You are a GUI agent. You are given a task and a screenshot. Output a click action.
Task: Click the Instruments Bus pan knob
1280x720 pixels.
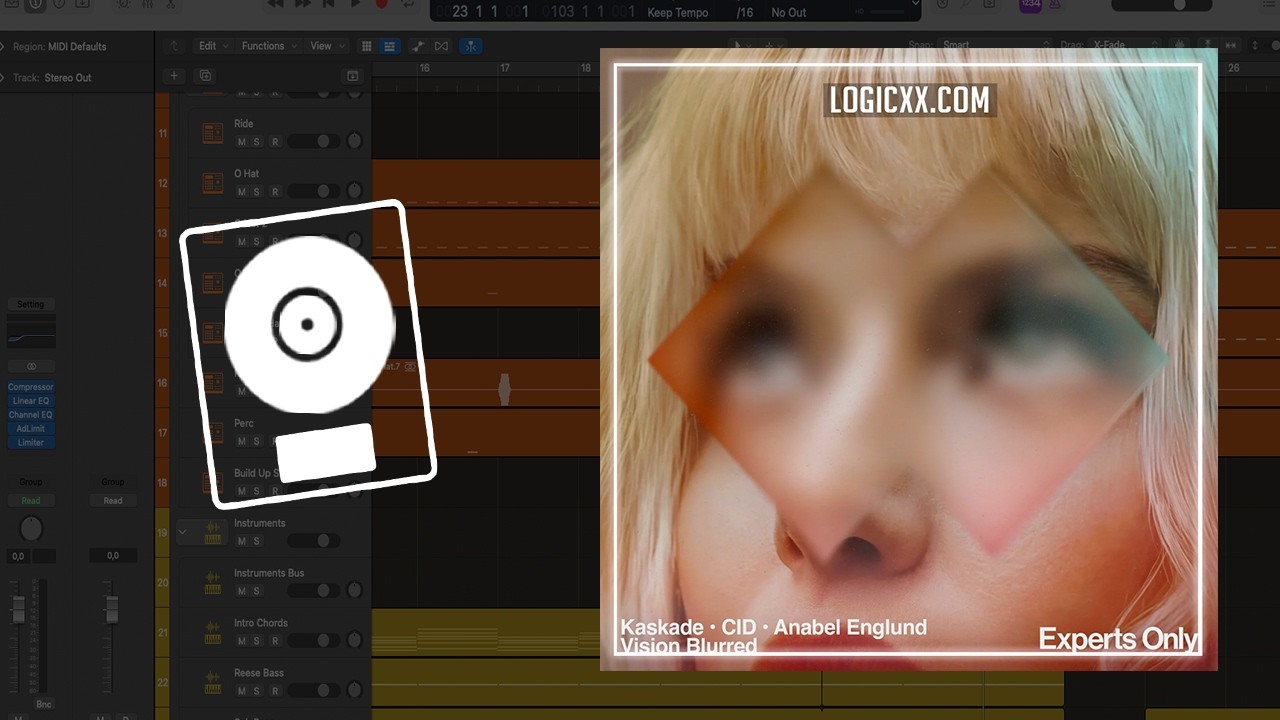point(354,591)
